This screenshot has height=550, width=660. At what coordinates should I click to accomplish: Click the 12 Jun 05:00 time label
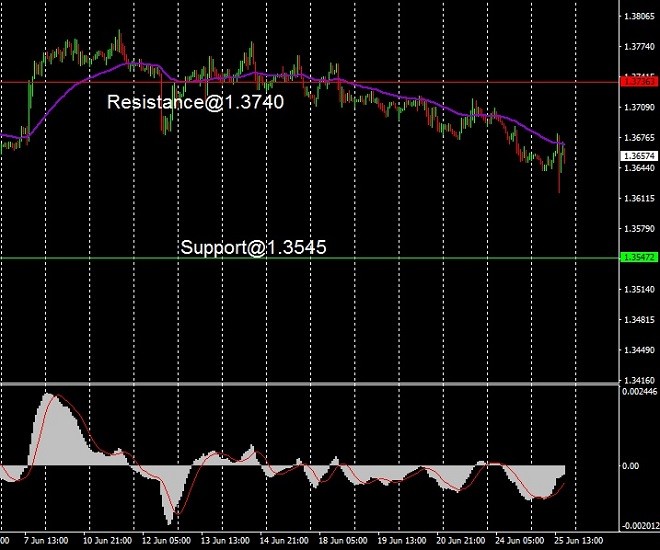pos(165,541)
